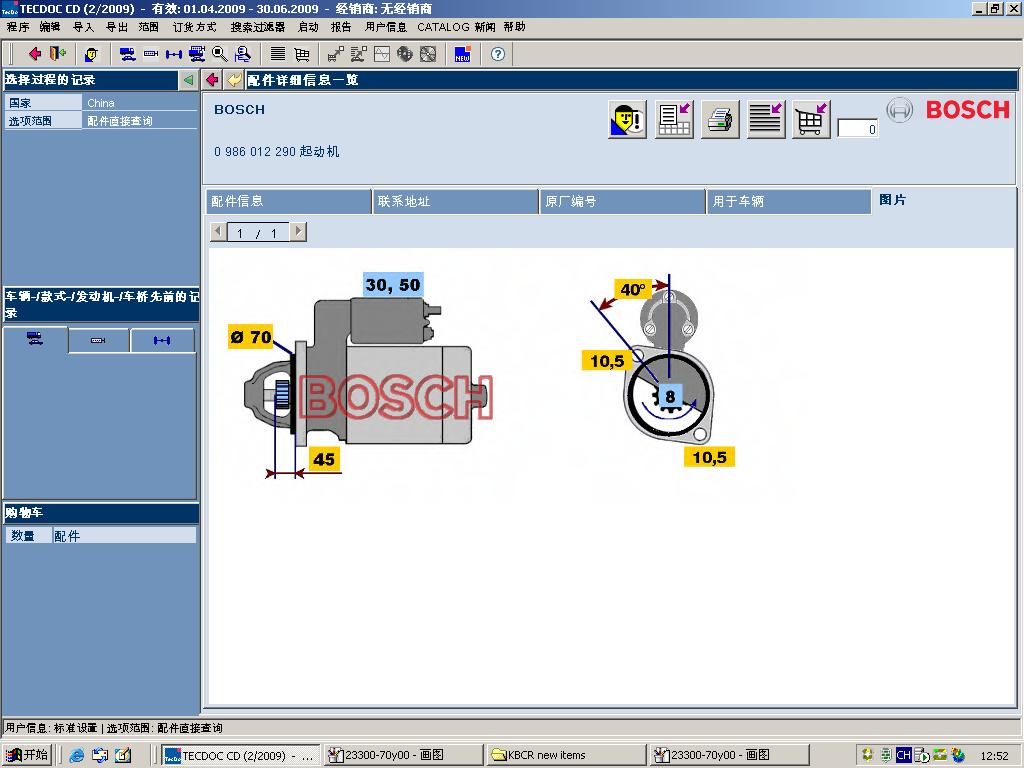The width and height of the screenshot is (1024, 768).
Task: Print the article with the printer button
Action: tap(720, 120)
